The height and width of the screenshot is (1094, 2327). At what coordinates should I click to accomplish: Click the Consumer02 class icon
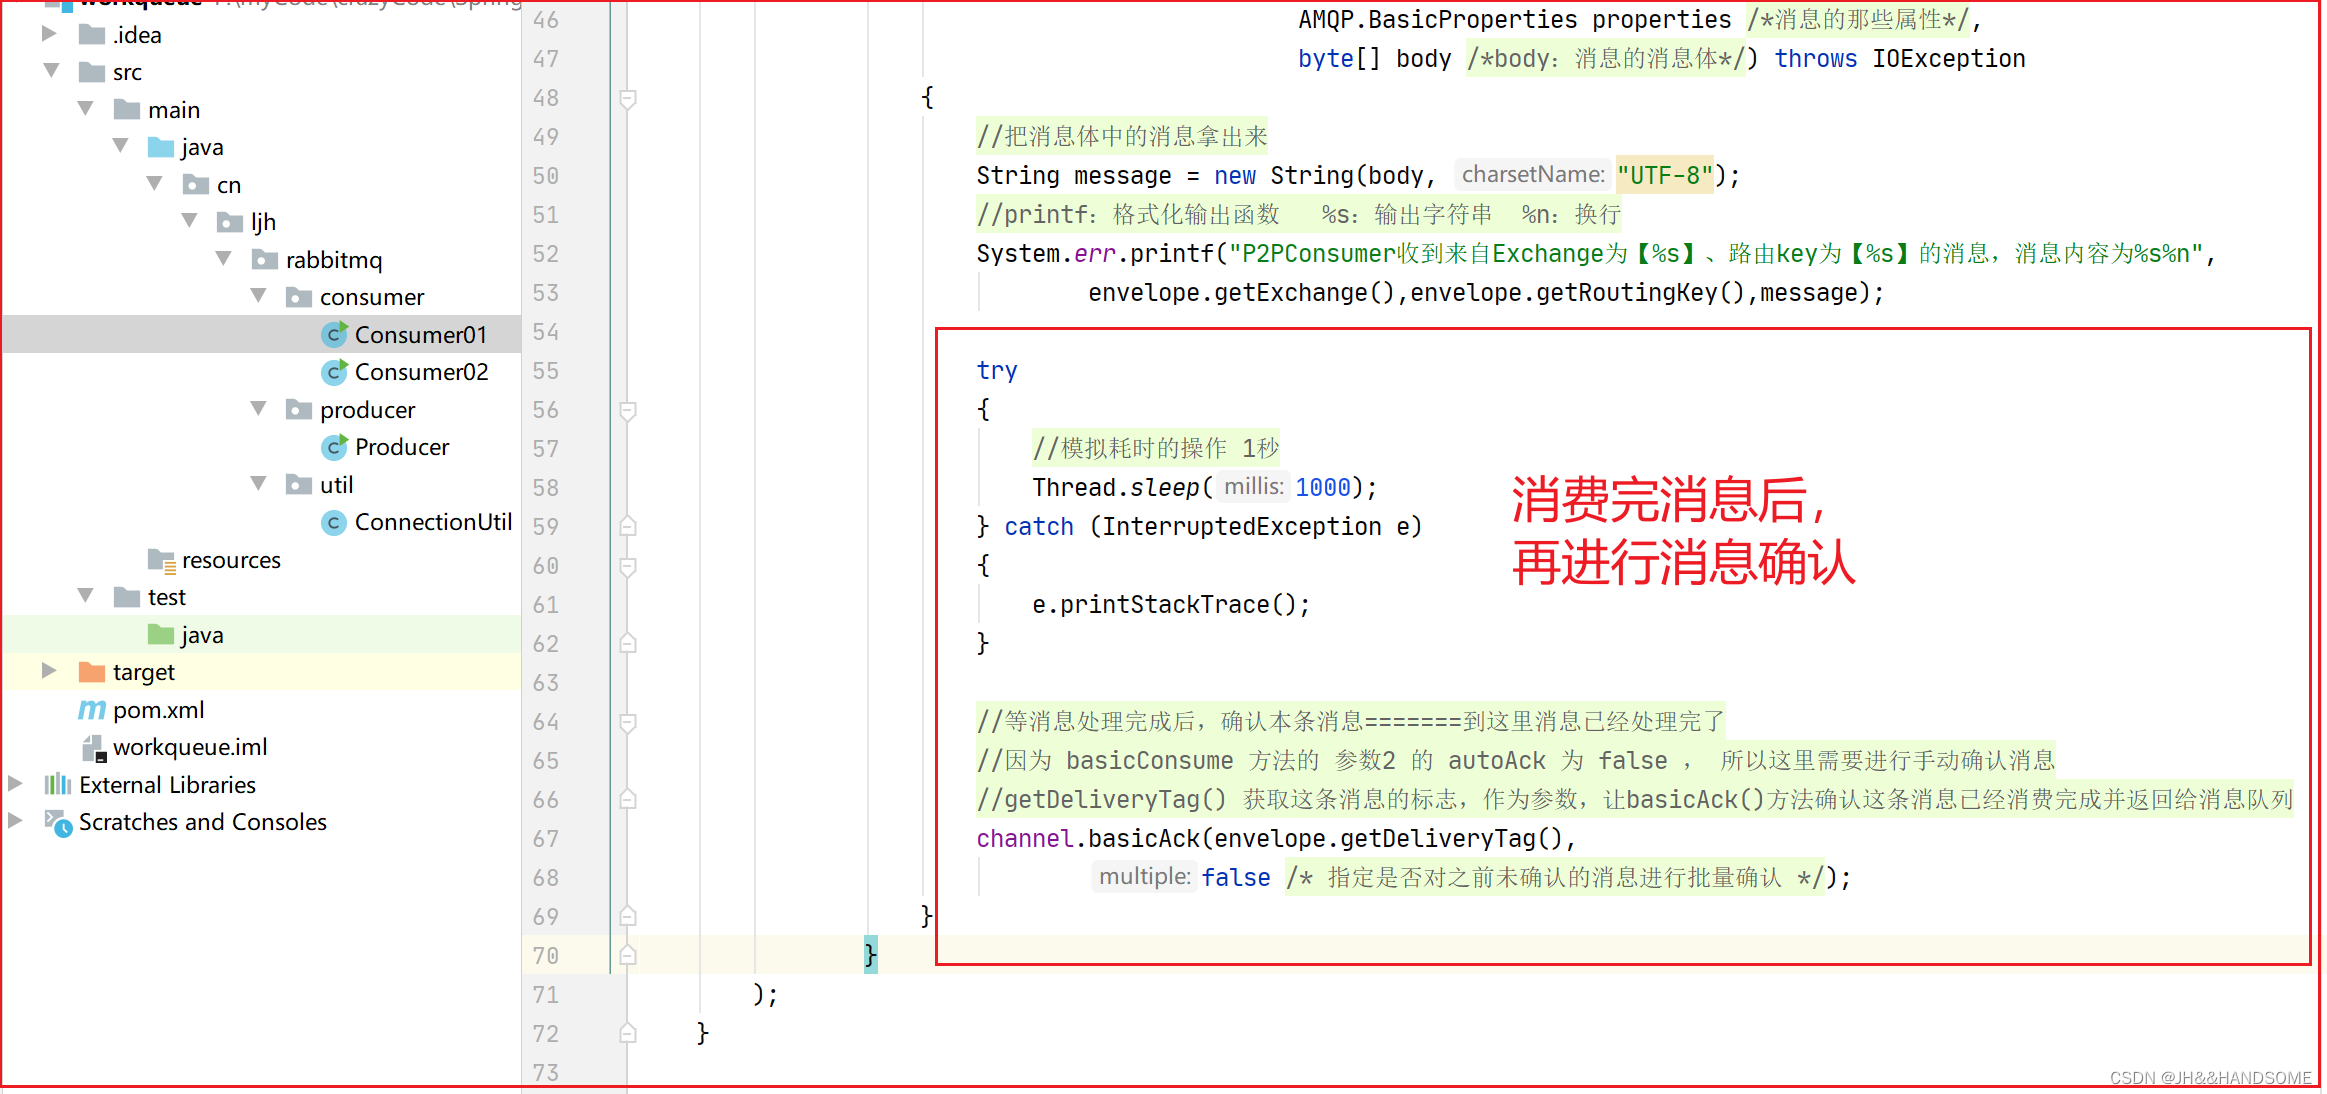334,372
